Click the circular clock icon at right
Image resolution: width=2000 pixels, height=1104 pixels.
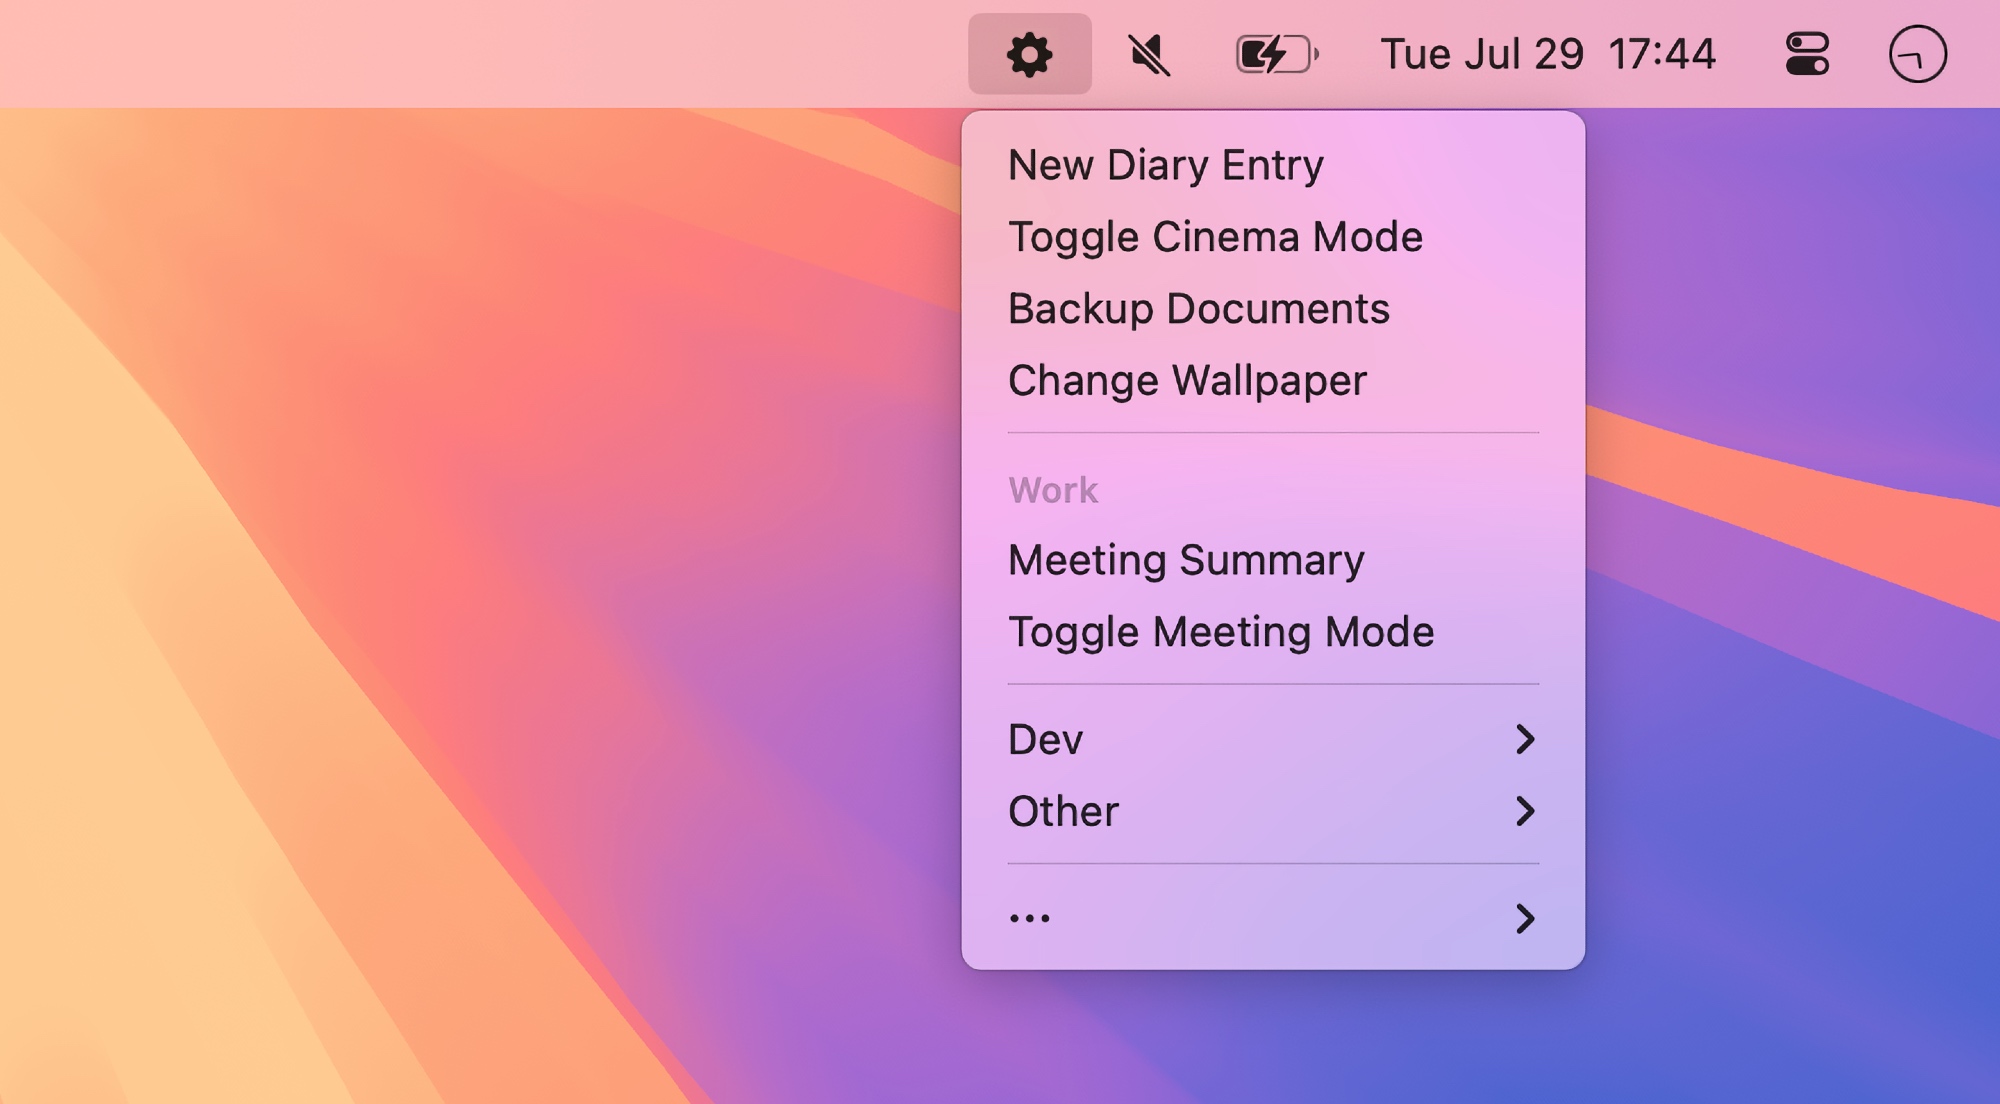1917,54
